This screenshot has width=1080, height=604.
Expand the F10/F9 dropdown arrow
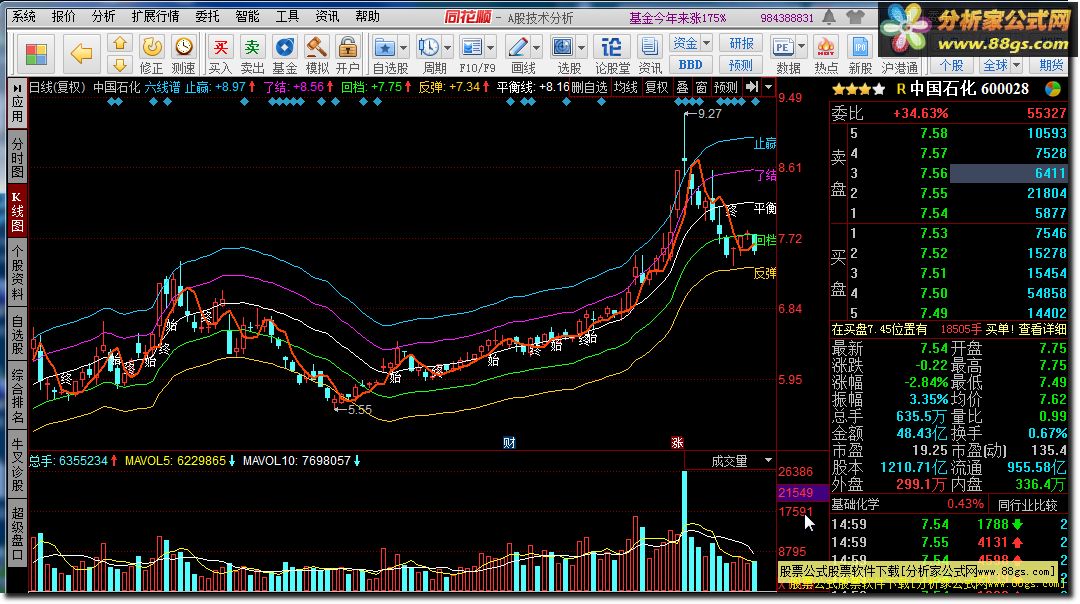pos(490,48)
